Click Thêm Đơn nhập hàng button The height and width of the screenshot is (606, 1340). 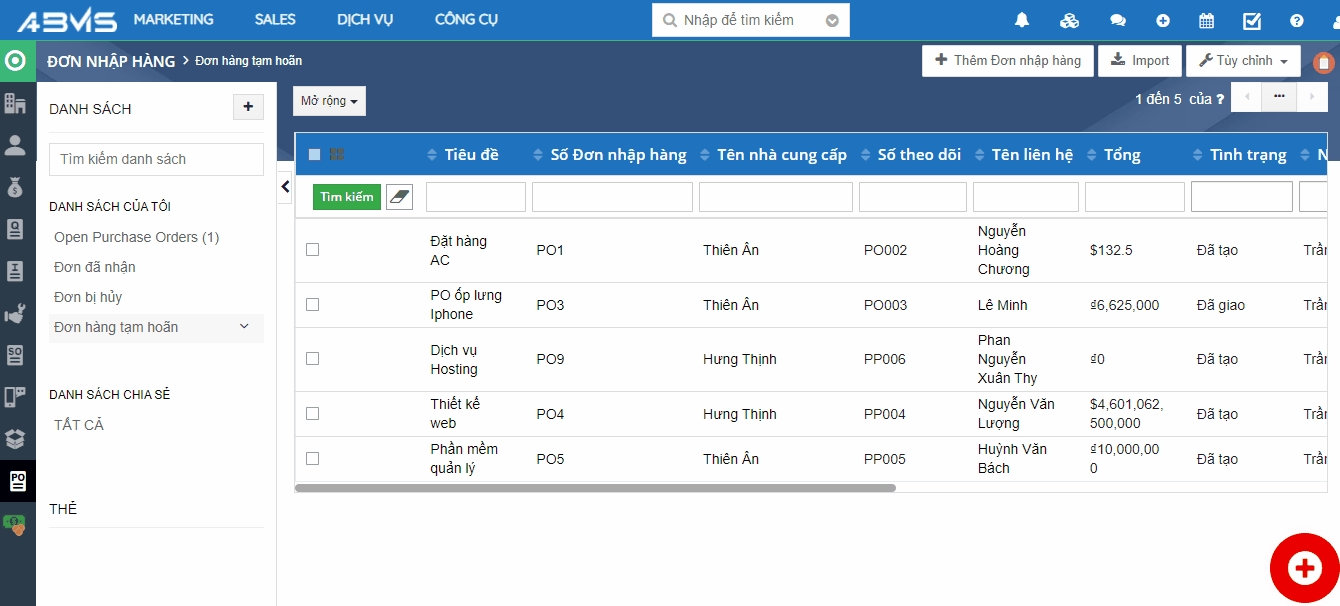click(1007, 61)
